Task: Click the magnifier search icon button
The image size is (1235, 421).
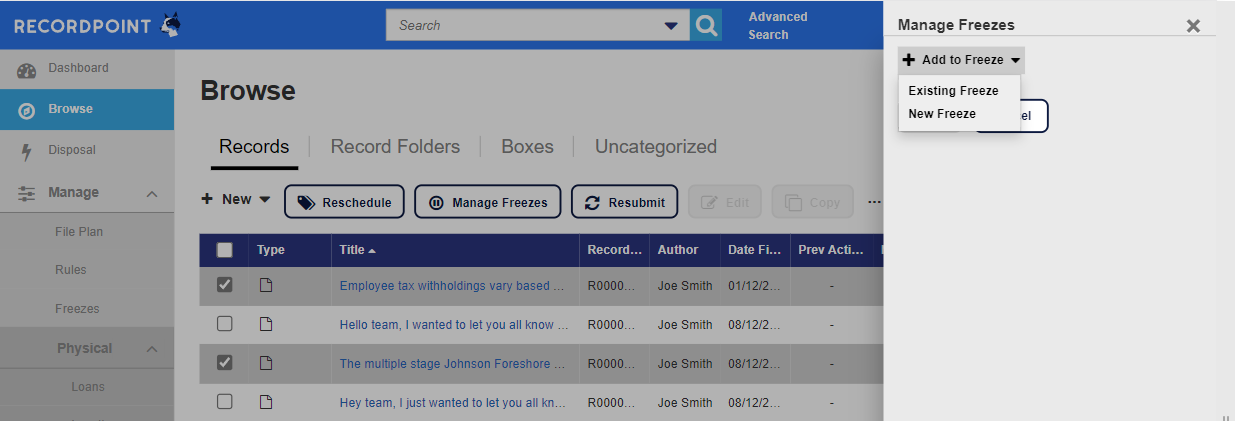Action: pyautogui.click(x=706, y=26)
